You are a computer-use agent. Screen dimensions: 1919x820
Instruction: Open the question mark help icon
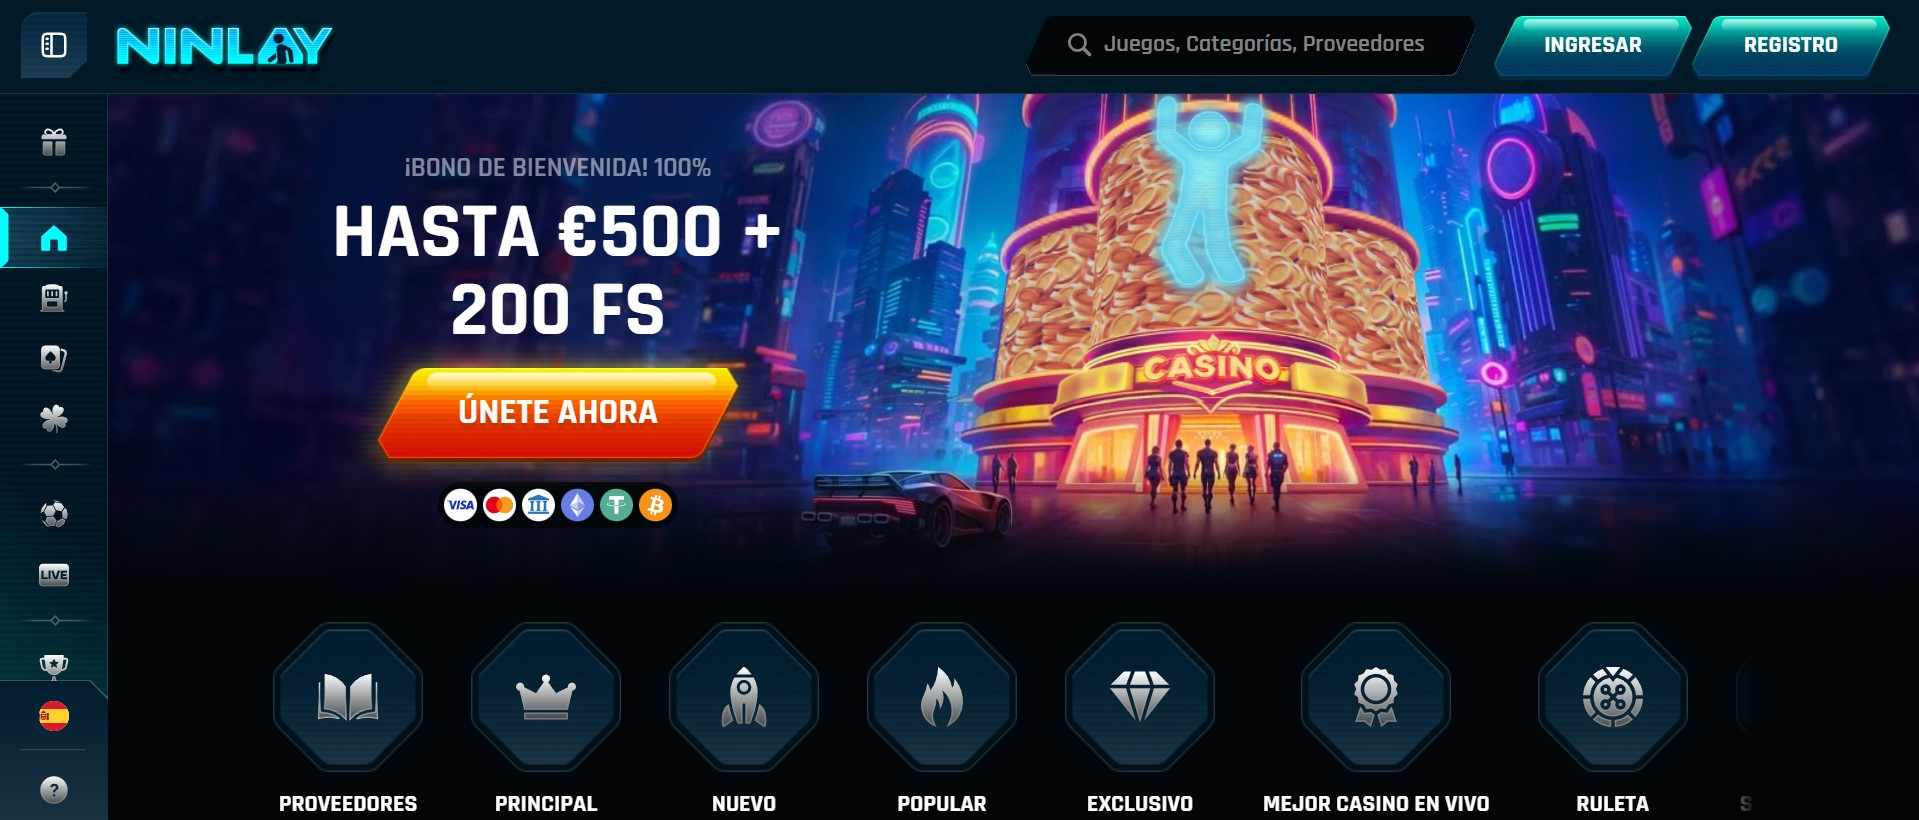[x=54, y=790]
